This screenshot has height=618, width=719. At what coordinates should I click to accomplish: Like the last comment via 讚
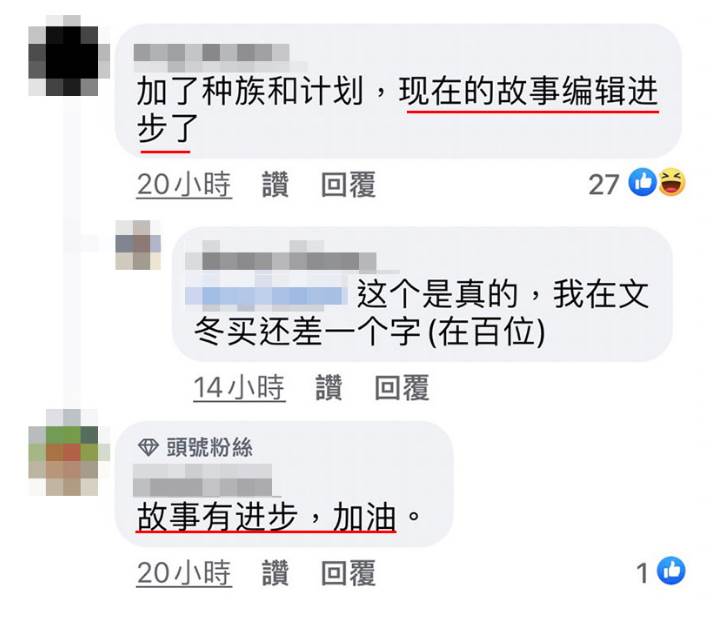click(x=276, y=573)
